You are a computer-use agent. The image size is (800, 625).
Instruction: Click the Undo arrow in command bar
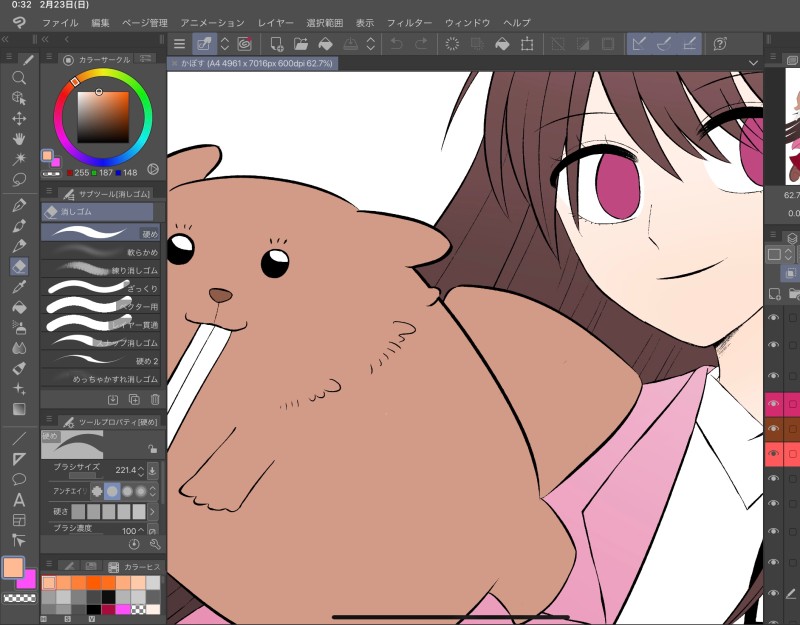(x=396, y=44)
